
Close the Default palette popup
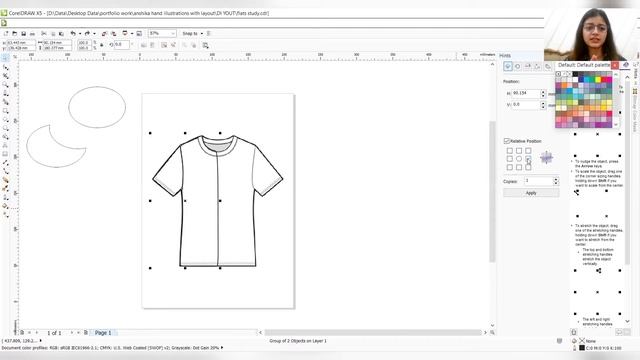coord(615,65)
